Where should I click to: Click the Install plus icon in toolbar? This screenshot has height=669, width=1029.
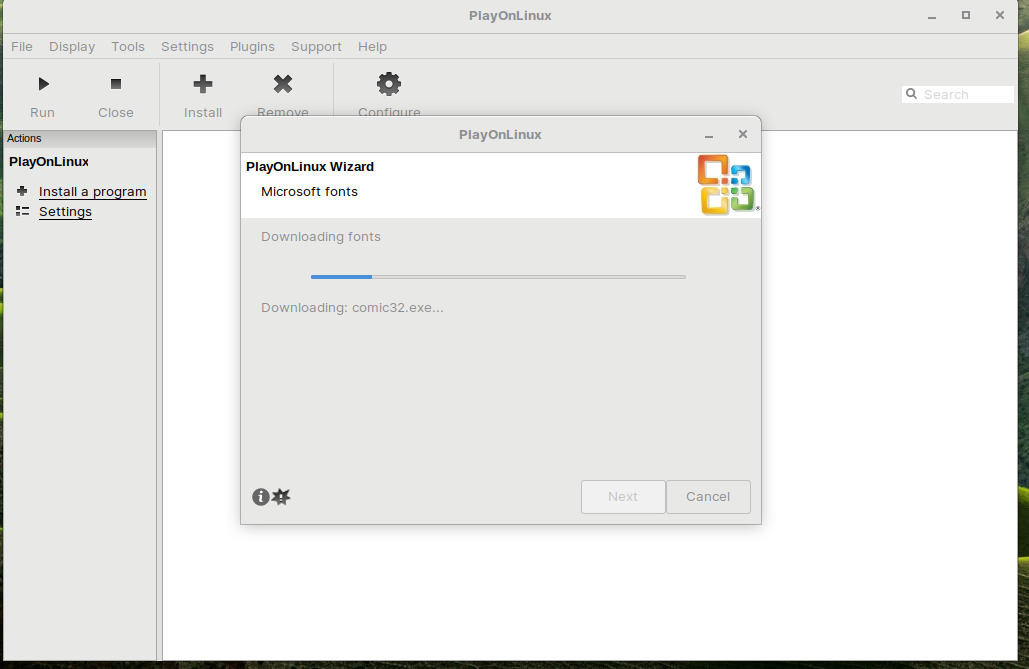tap(203, 84)
